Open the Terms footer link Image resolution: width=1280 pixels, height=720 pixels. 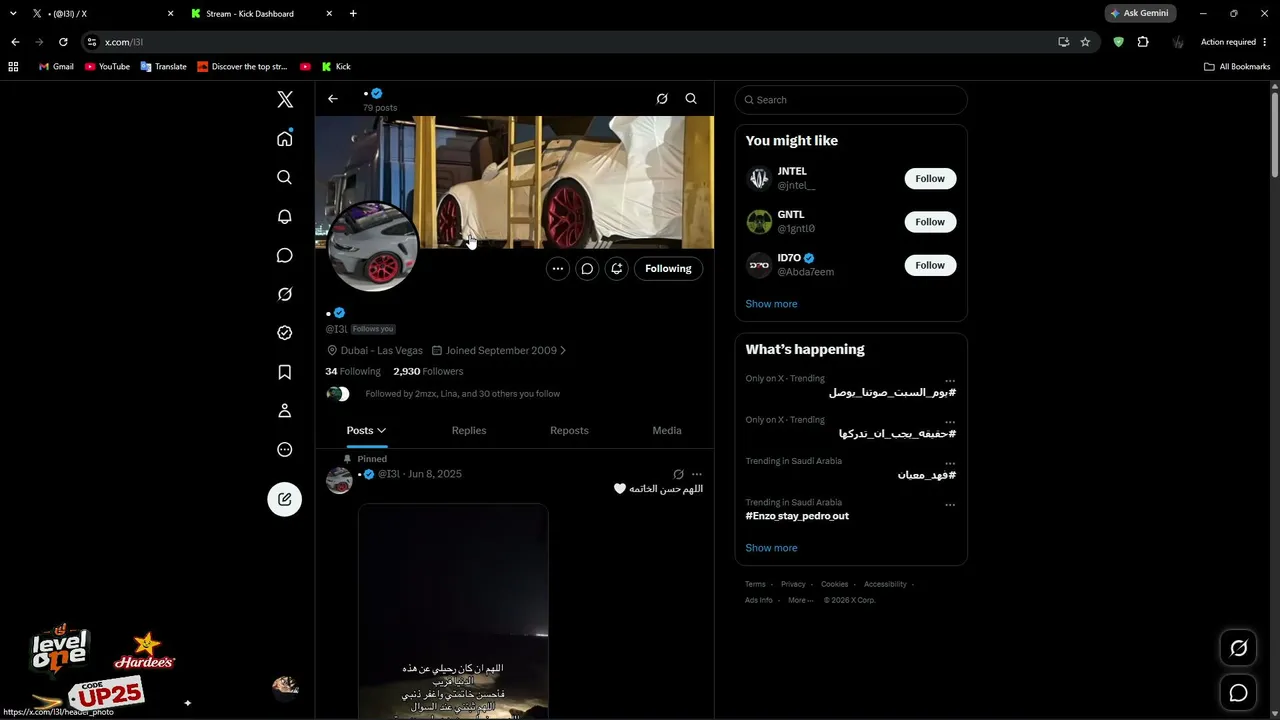pos(755,584)
